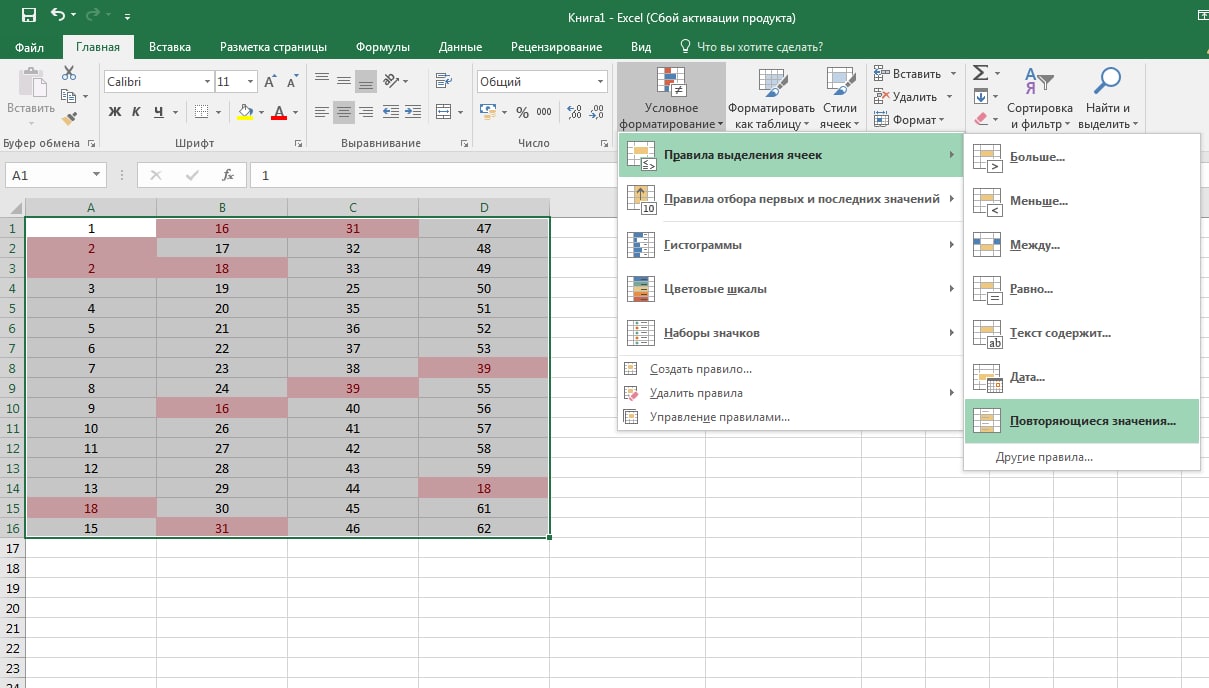The height and width of the screenshot is (688, 1209).
Task: Click the Insert Function fx icon
Action: point(228,175)
